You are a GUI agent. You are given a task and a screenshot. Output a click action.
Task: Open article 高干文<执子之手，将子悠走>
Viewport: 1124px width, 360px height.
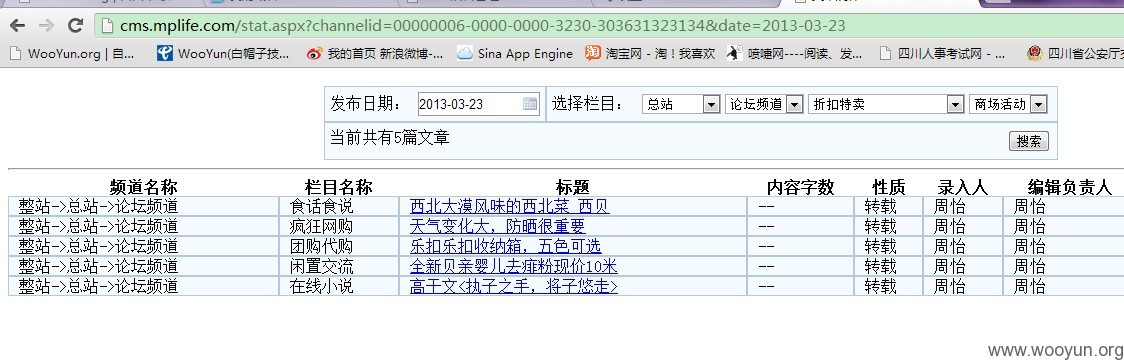click(513, 287)
